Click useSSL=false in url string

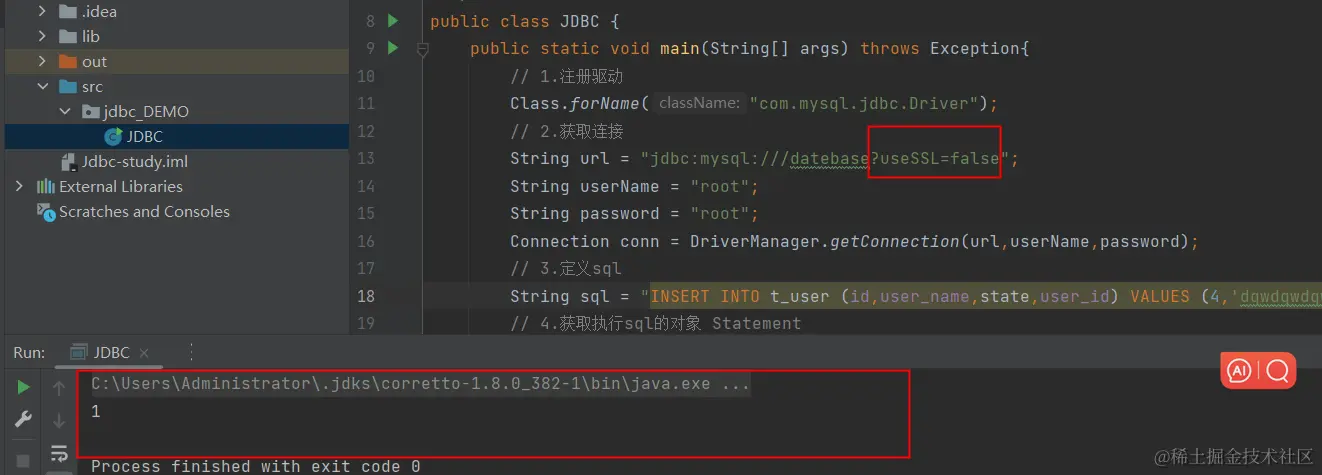coord(940,158)
